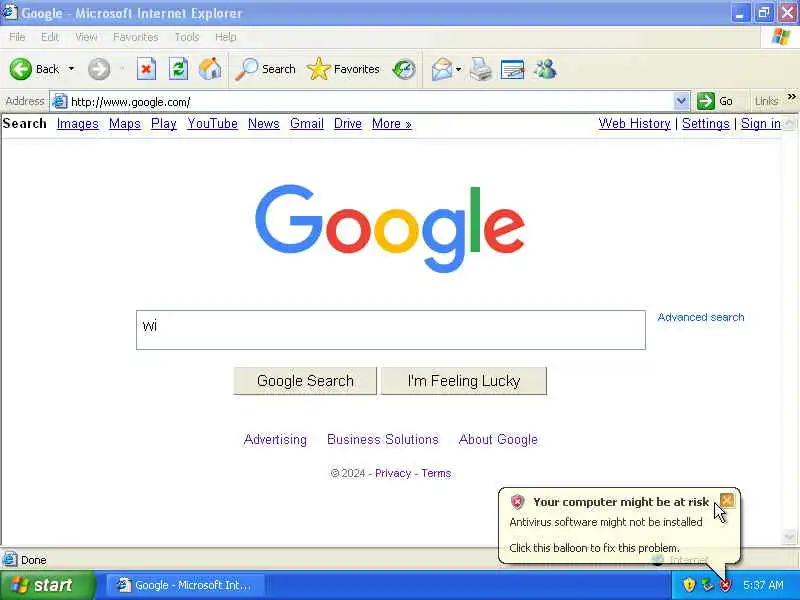Click the Windows flag logo in menu bar
The image size is (800, 600).
781,37
